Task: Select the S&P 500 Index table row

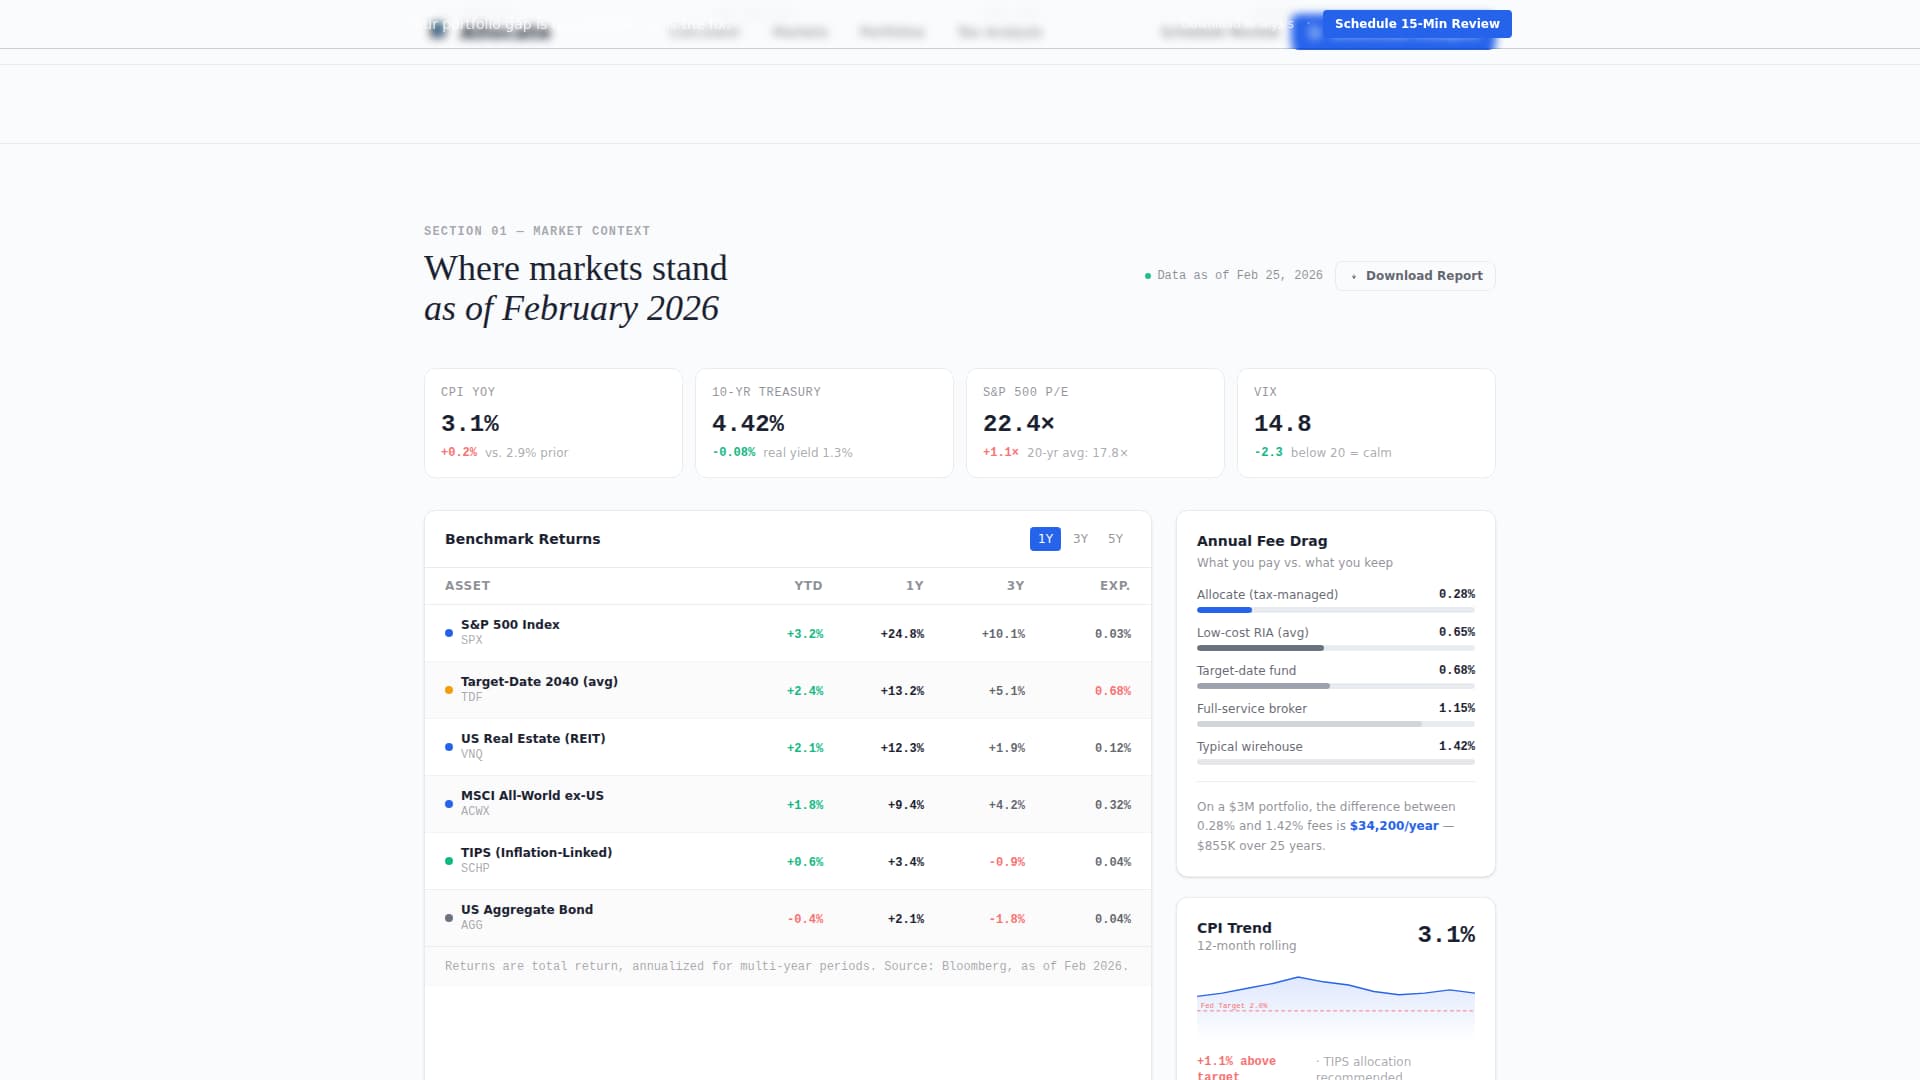Action: 788,633
